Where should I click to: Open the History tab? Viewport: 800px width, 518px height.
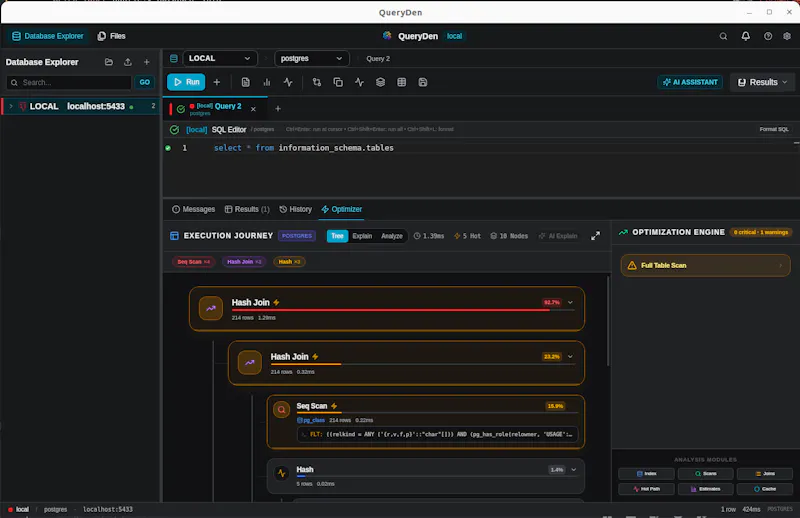(295, 209)
